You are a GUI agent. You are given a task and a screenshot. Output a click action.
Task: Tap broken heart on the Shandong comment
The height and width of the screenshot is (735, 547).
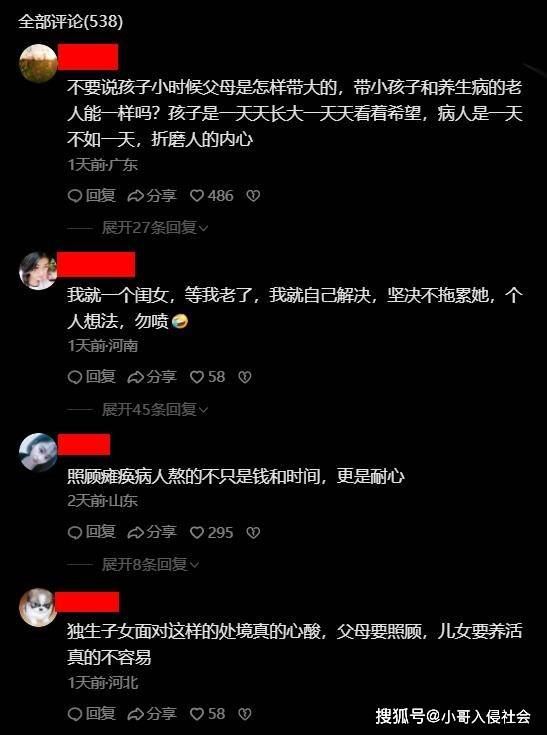pos(253,532)
